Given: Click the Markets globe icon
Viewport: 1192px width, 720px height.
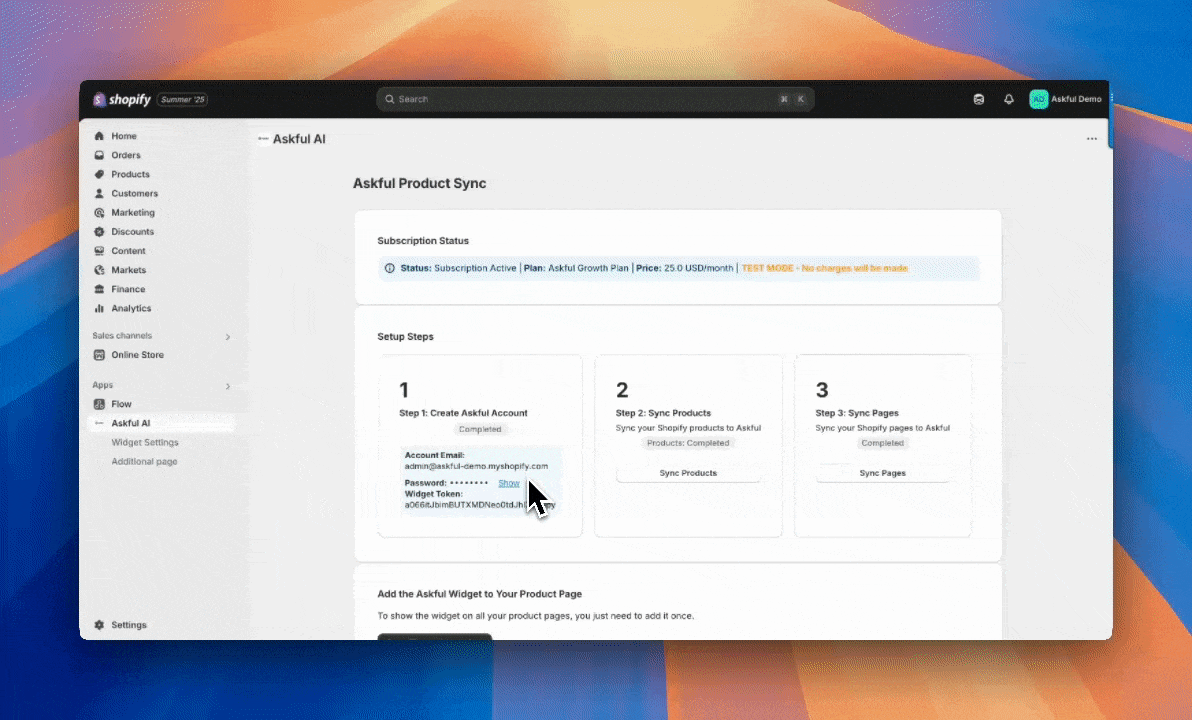Looking at the screenshot, I should pos(99,270).
